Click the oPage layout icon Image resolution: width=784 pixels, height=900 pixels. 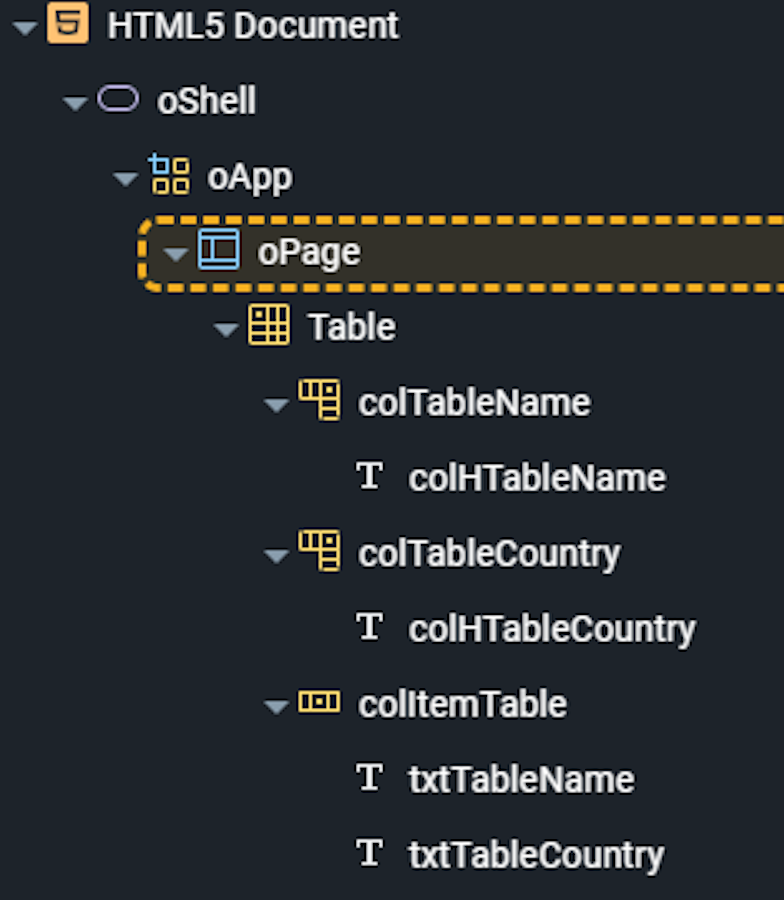point(219,249)
